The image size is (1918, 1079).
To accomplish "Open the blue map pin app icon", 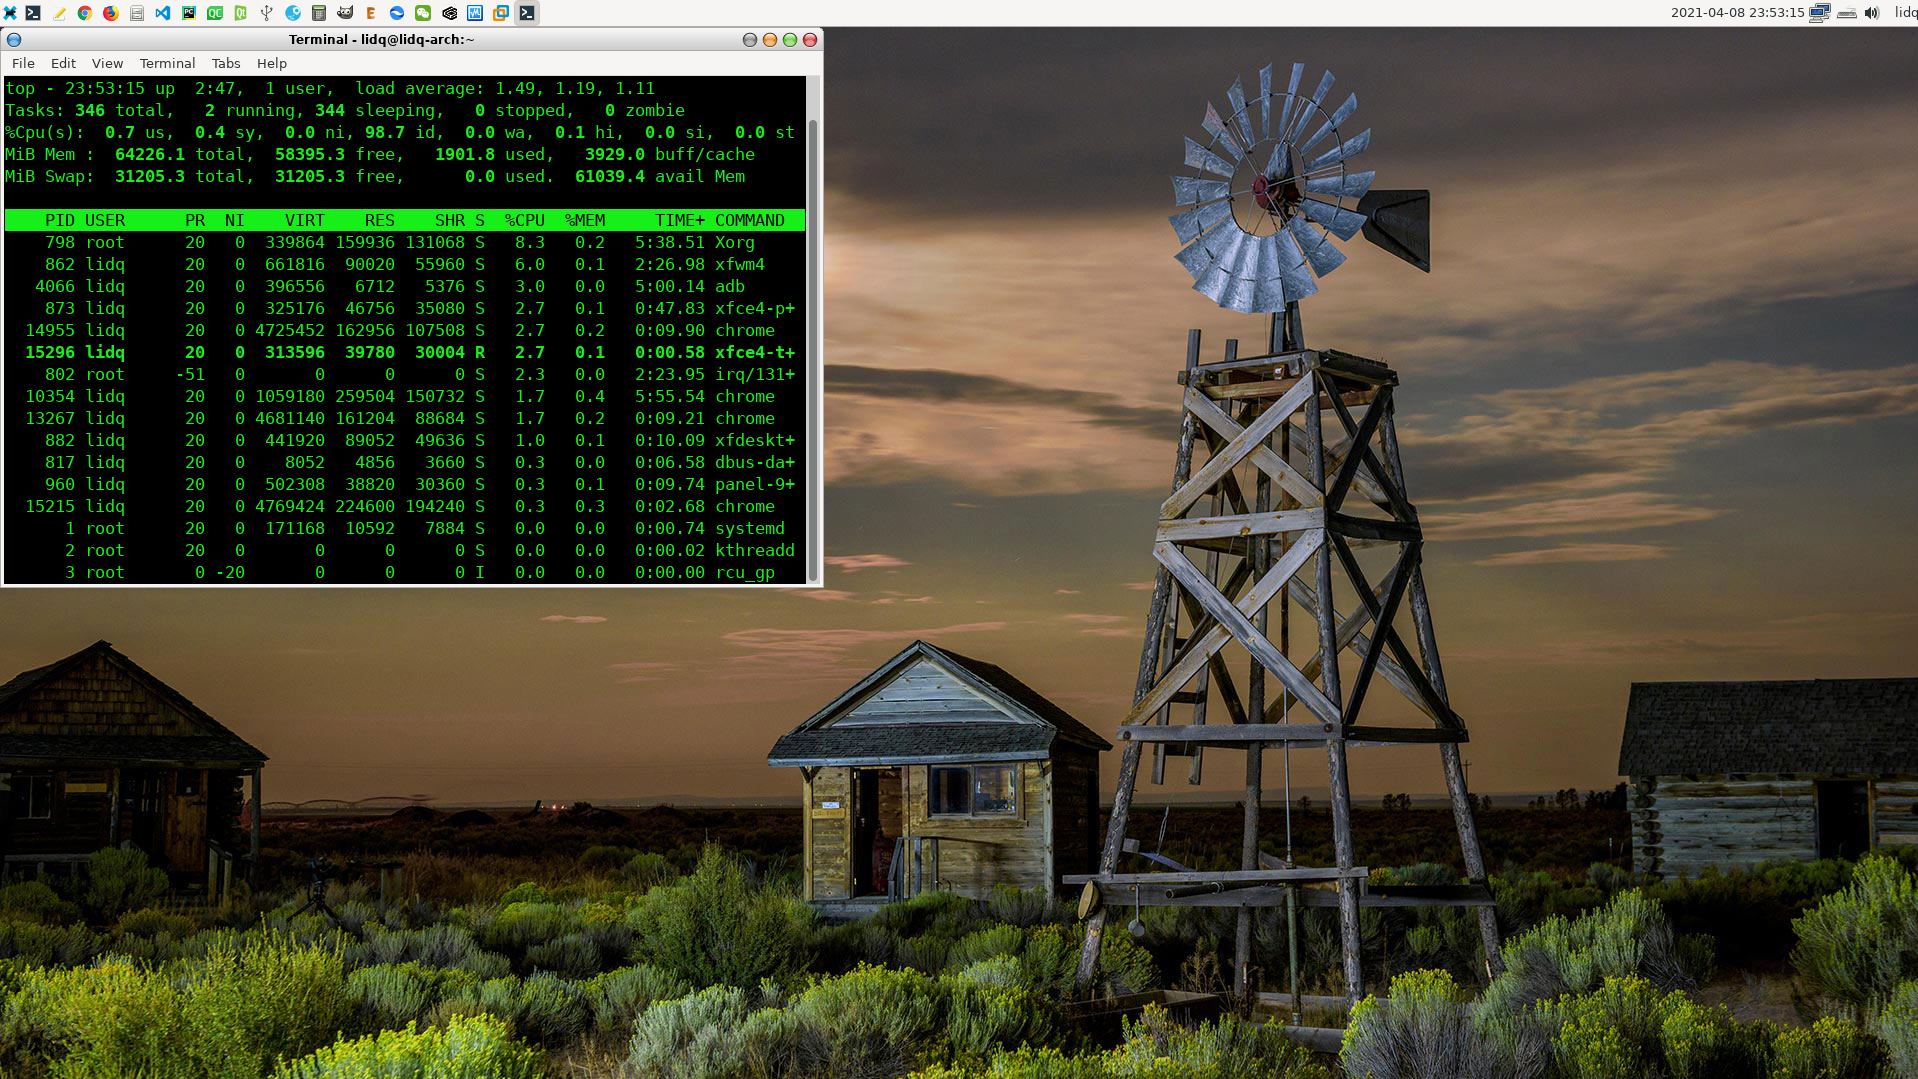I will (293, 13).
